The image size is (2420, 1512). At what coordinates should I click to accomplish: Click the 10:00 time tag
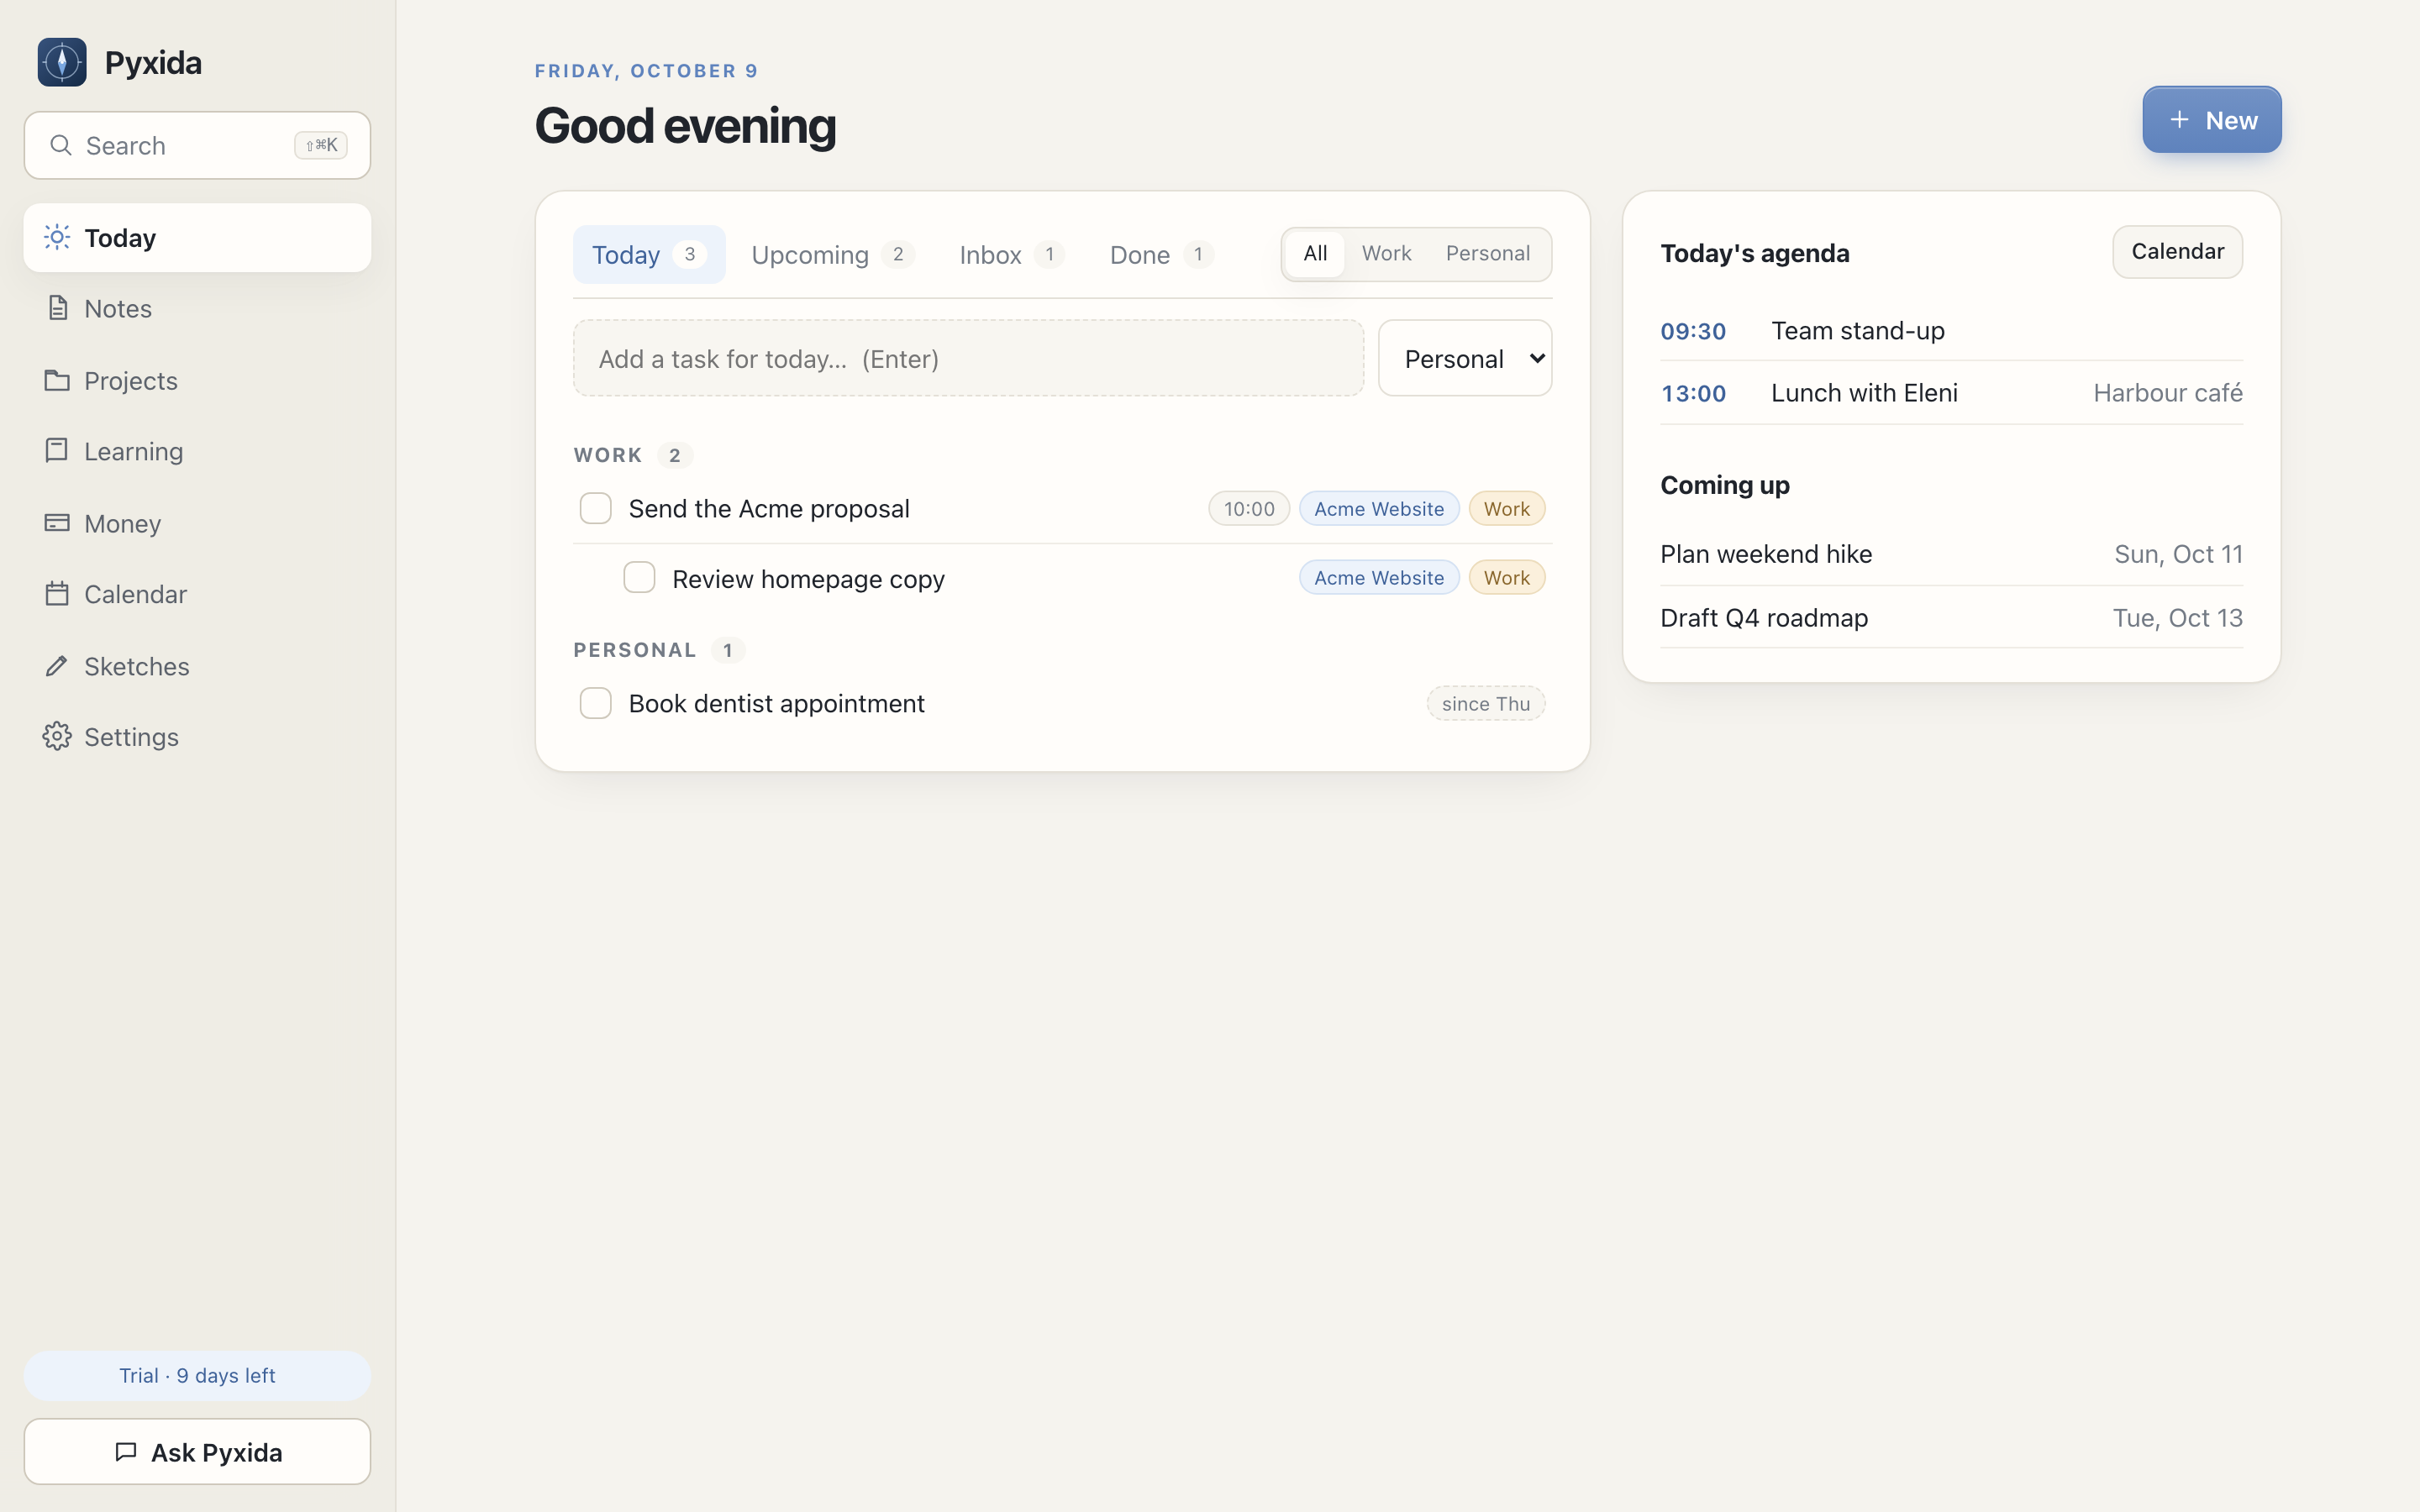click(1249, 508)
